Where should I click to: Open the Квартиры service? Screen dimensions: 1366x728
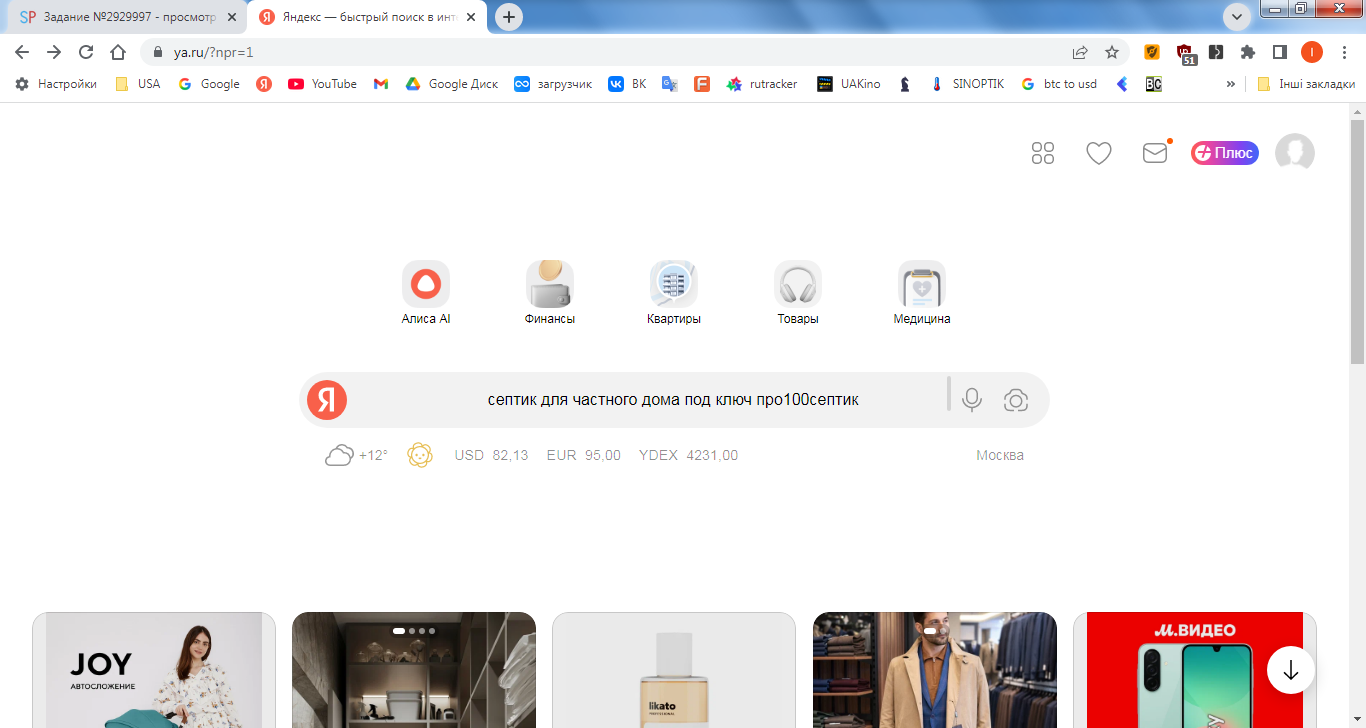coord(674,293)
